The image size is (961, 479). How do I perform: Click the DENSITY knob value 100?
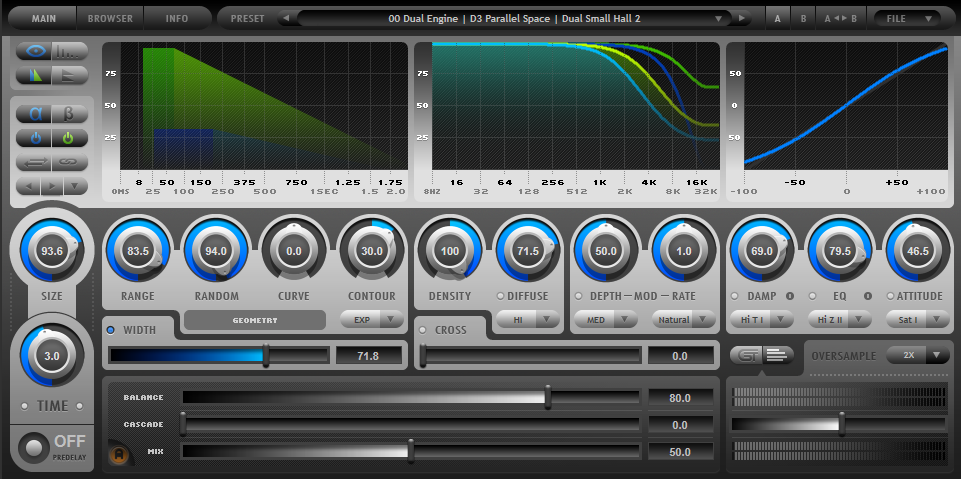click(450, 251)
